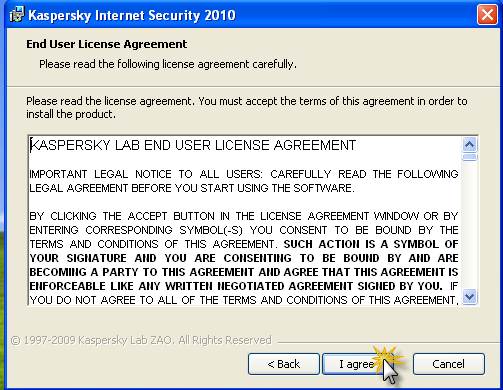Click the copyright Kaspersky Lab ZAO notice

[141, 340]
